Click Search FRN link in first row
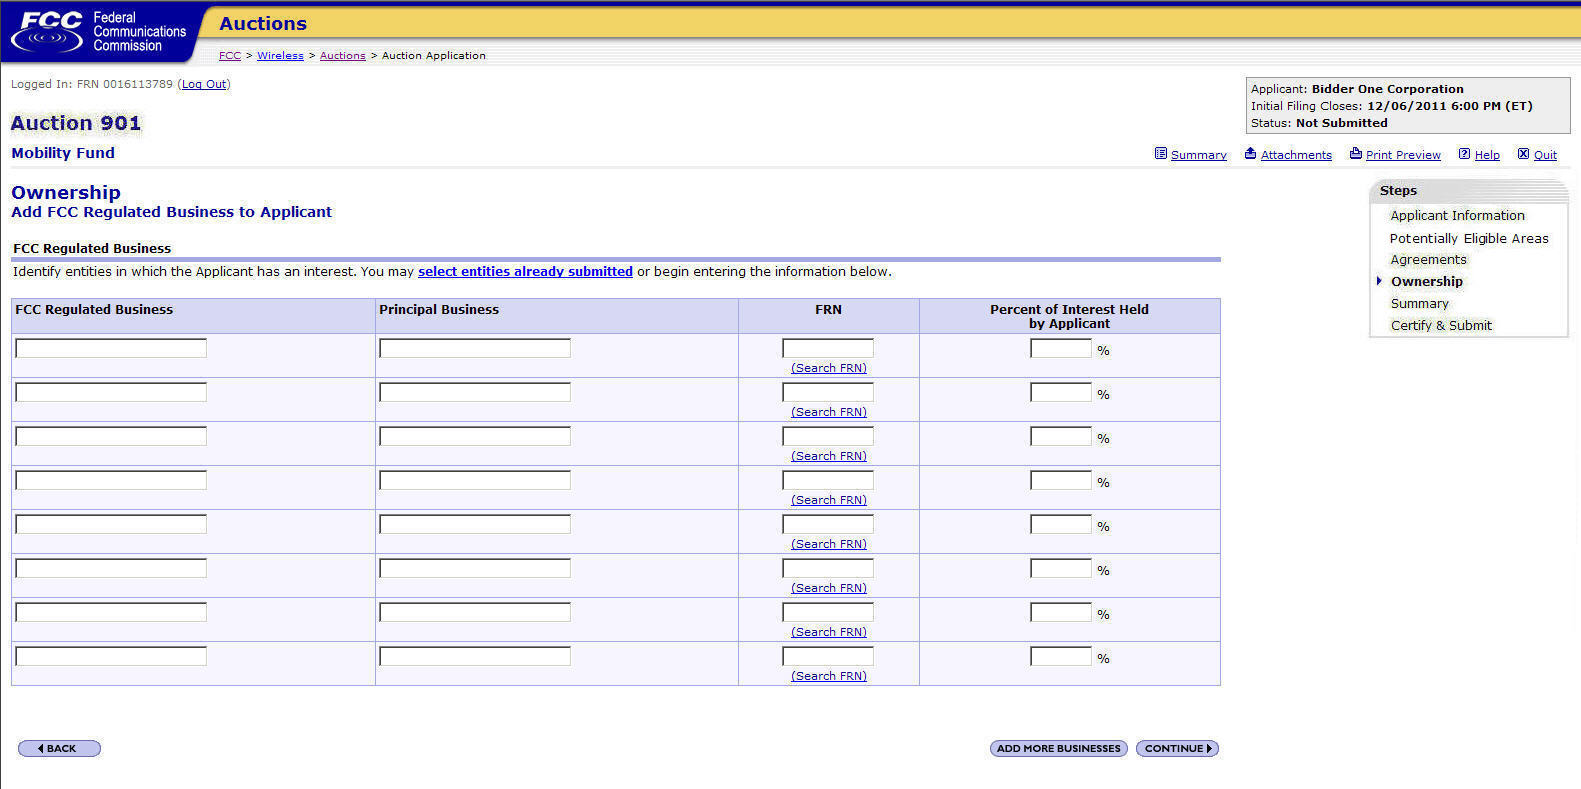 [x=829, y=369]
